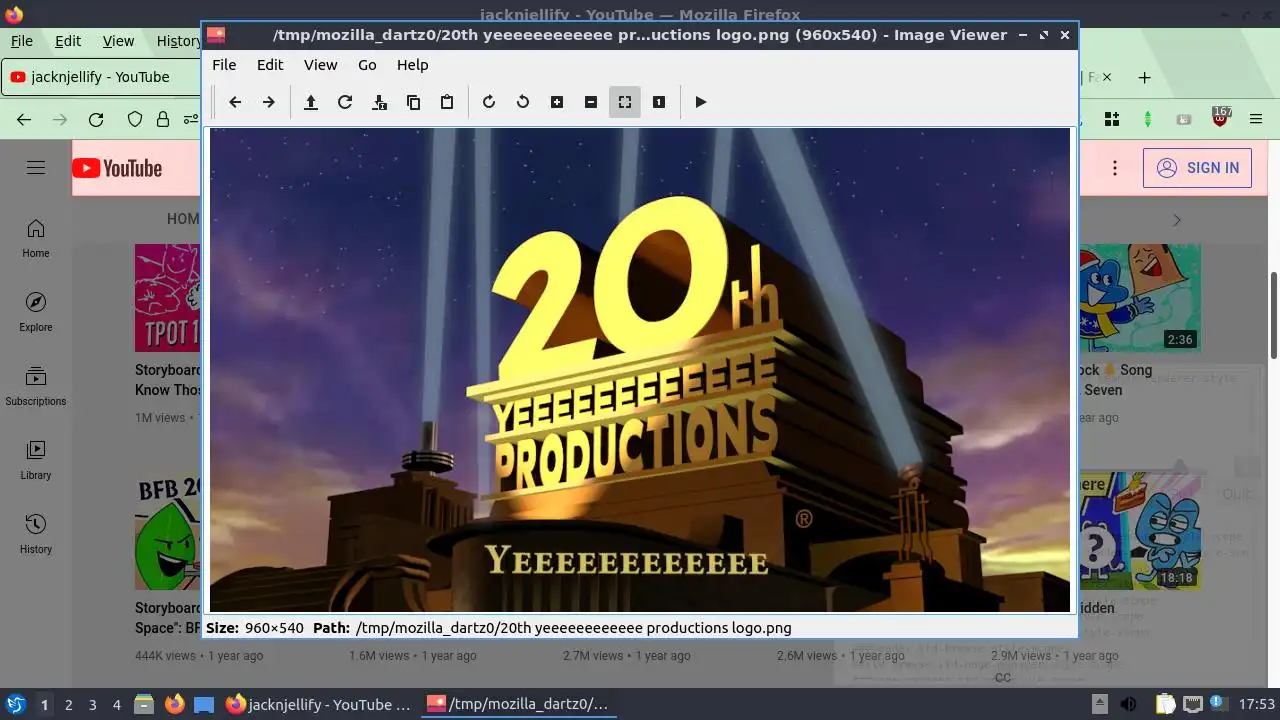Switch to workspace 3

(x=93, y=705)
